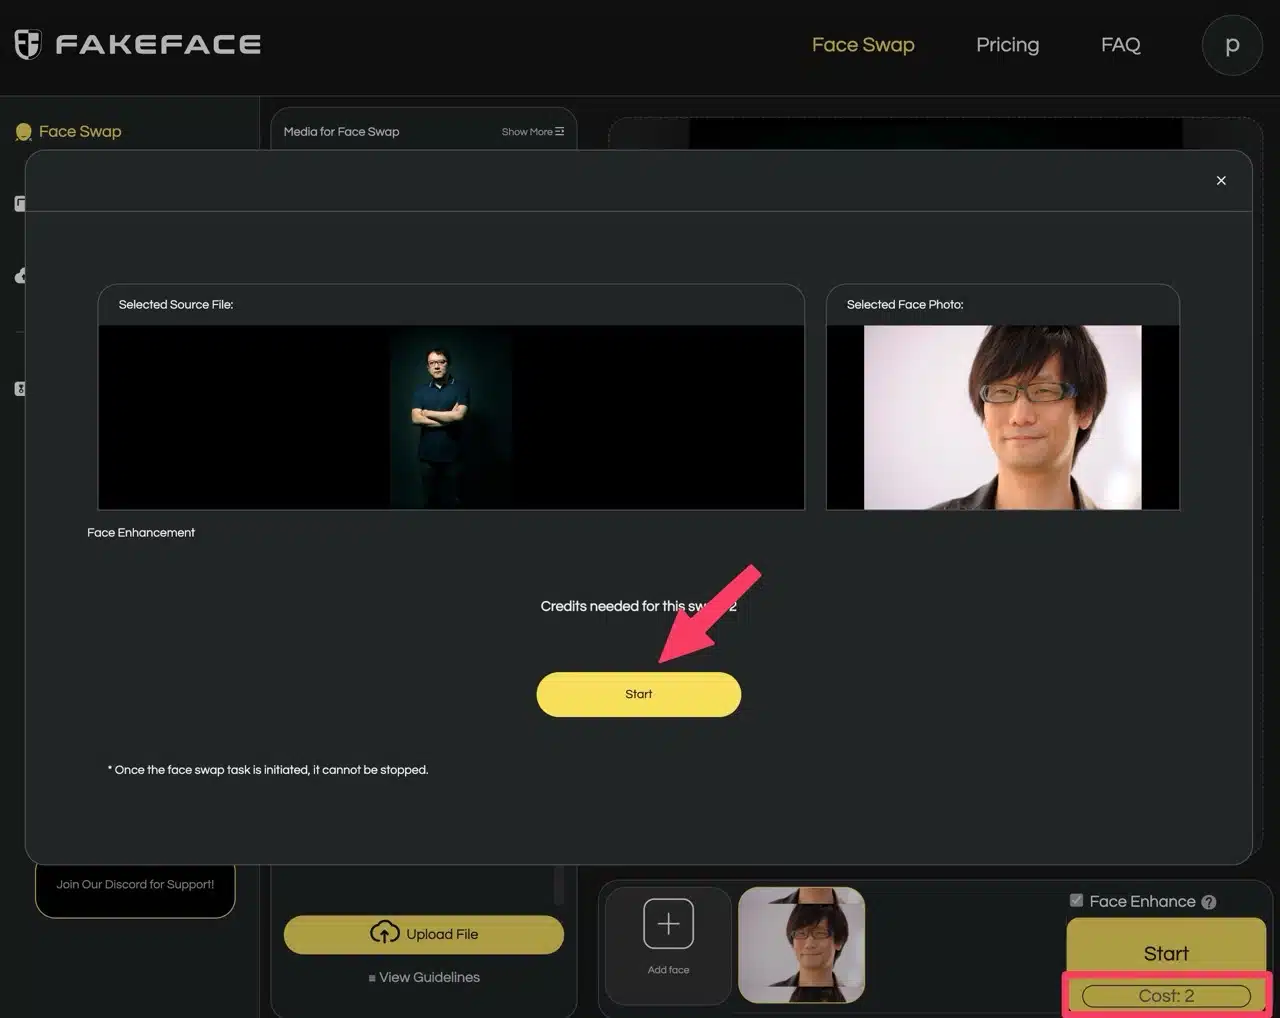Click the Cost: 2 indicator
The height and width of the screenshot is (1018, 1280).
[1166, 996]
